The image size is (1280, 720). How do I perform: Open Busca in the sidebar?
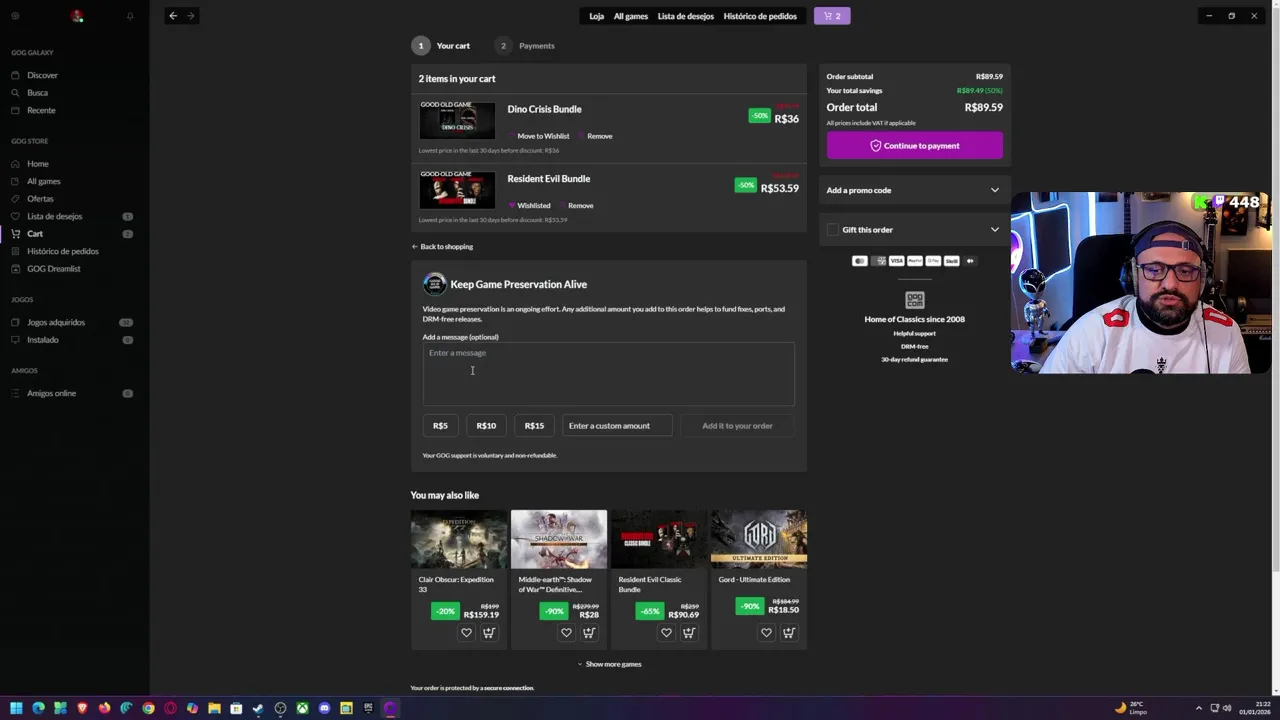(37, 93)
